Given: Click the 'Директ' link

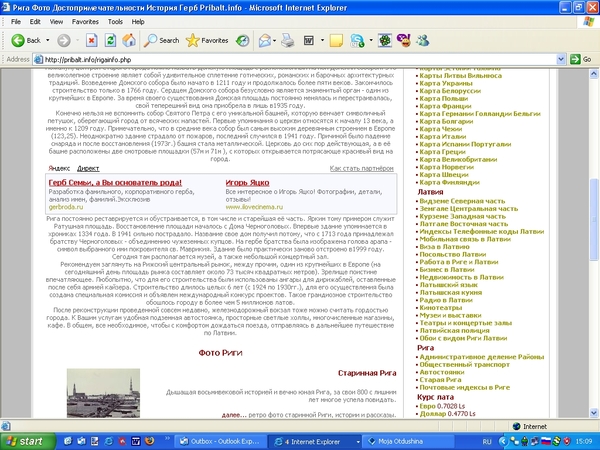Looking at the screenshot, I should [x=88, y=168].
